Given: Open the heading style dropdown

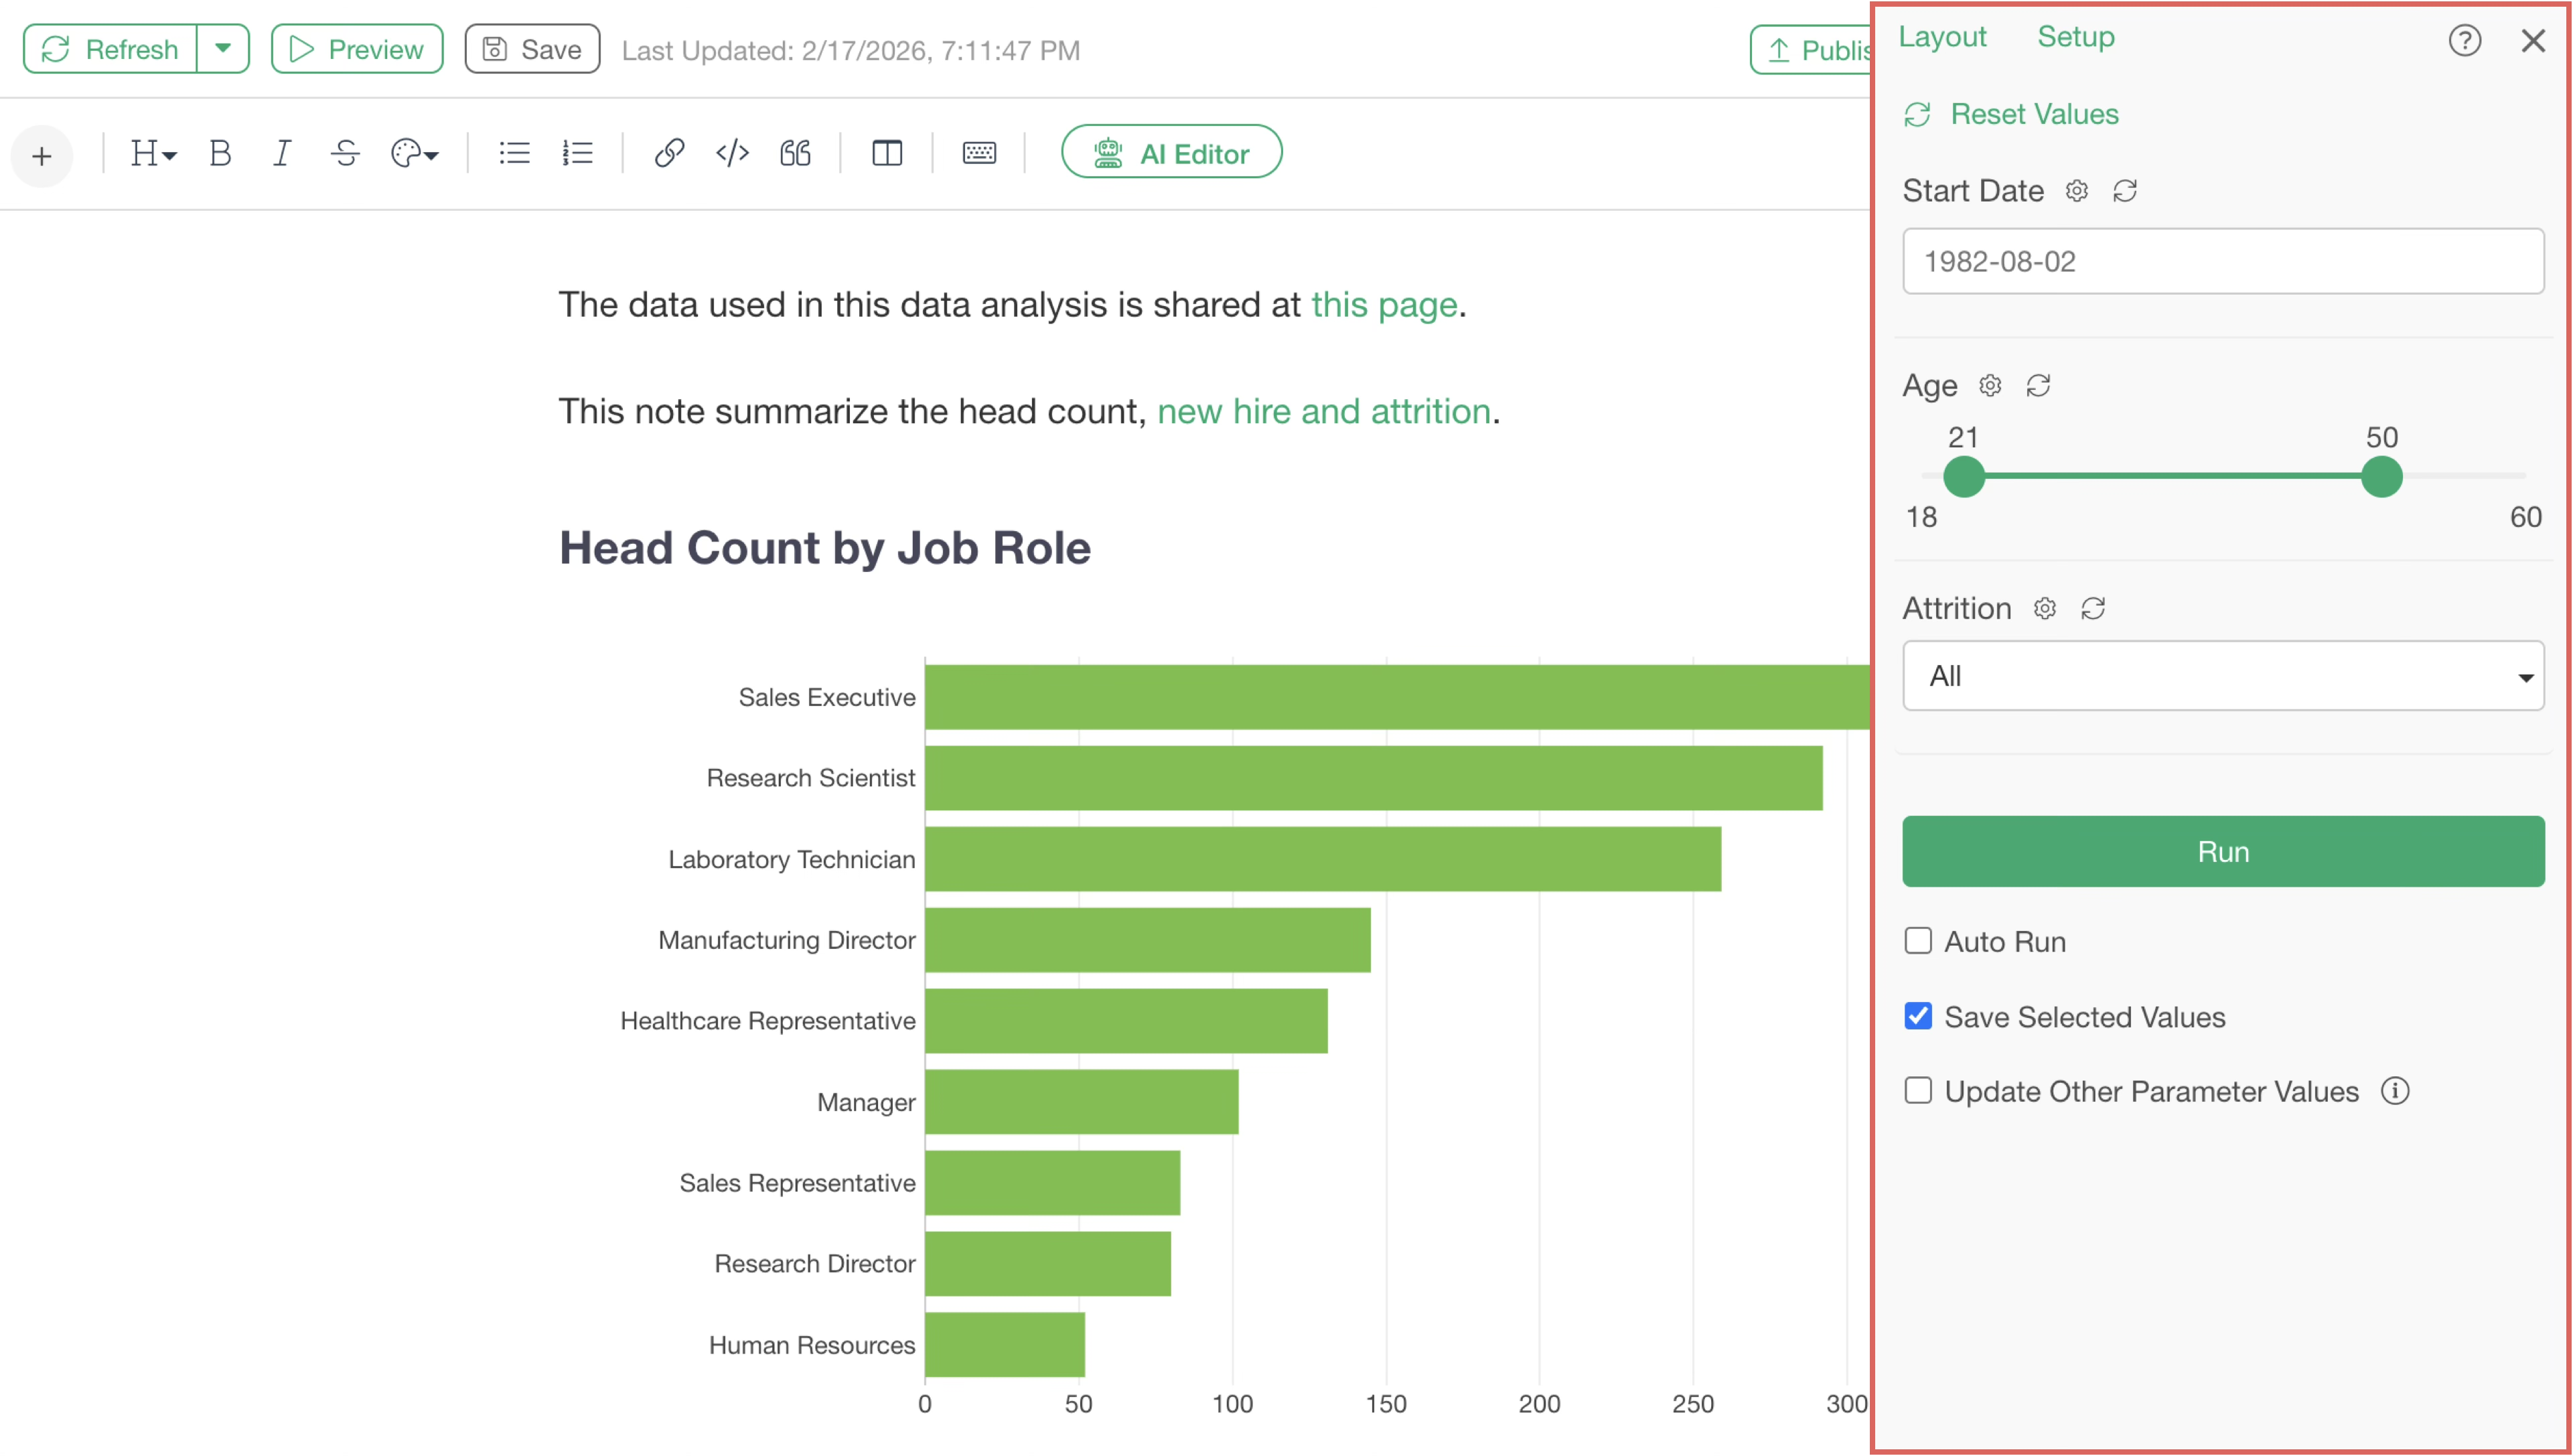Looking at the screenshot, I should (153, 153).
